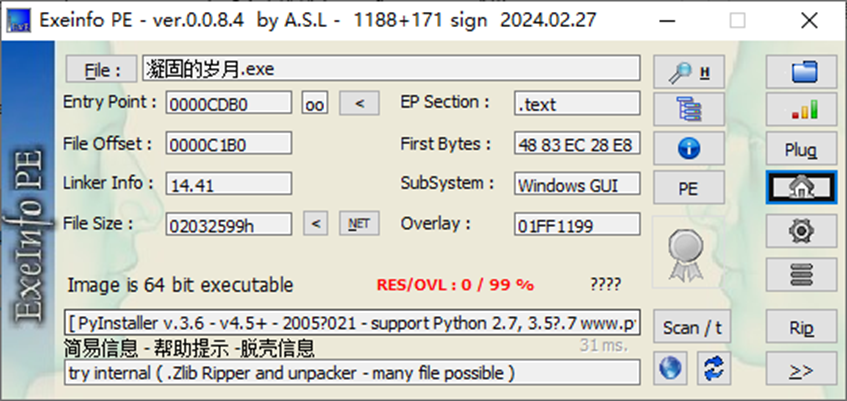Open the Rip menu button

coord(802,327)
